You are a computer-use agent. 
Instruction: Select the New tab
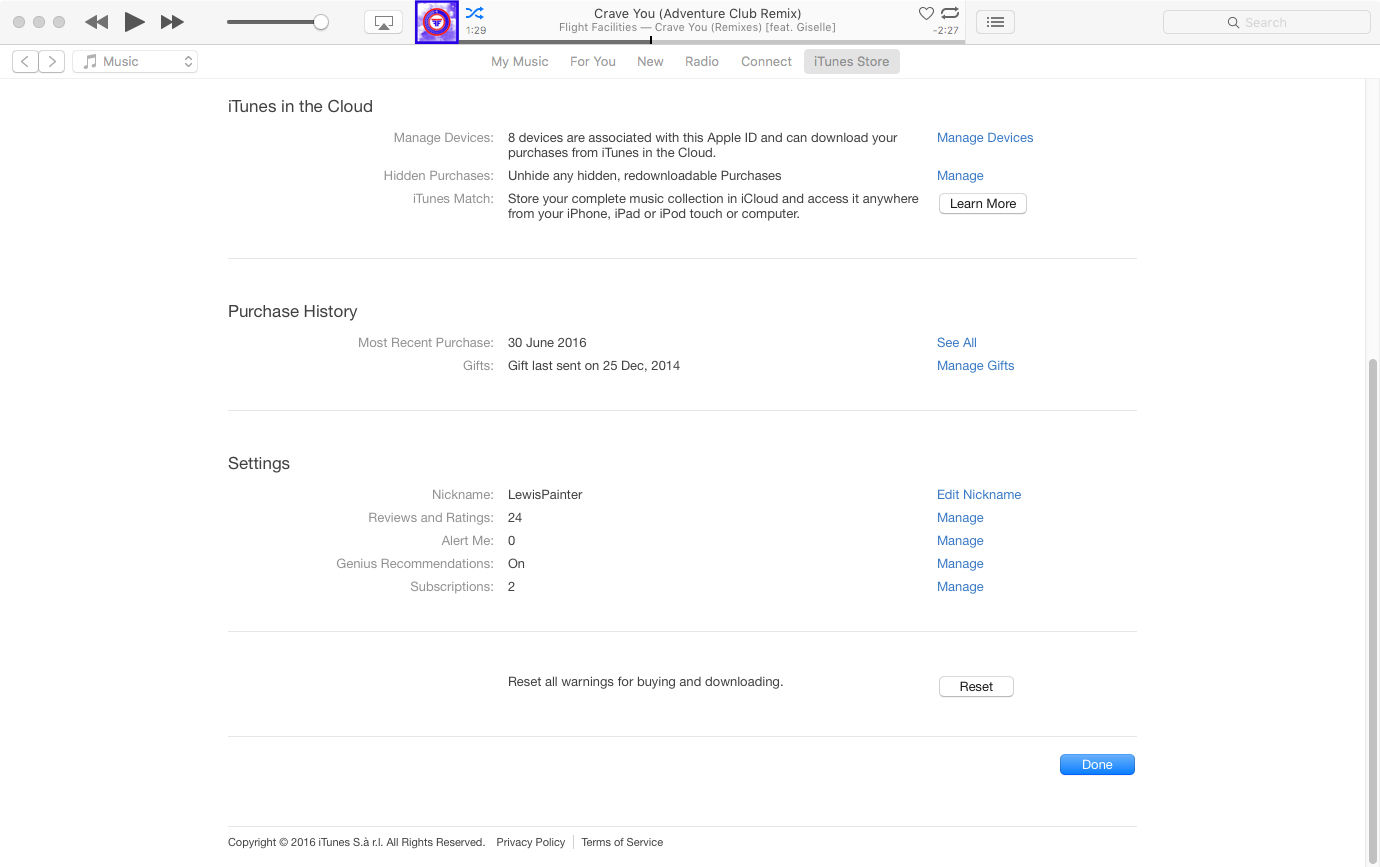click(x=650, y=62)
